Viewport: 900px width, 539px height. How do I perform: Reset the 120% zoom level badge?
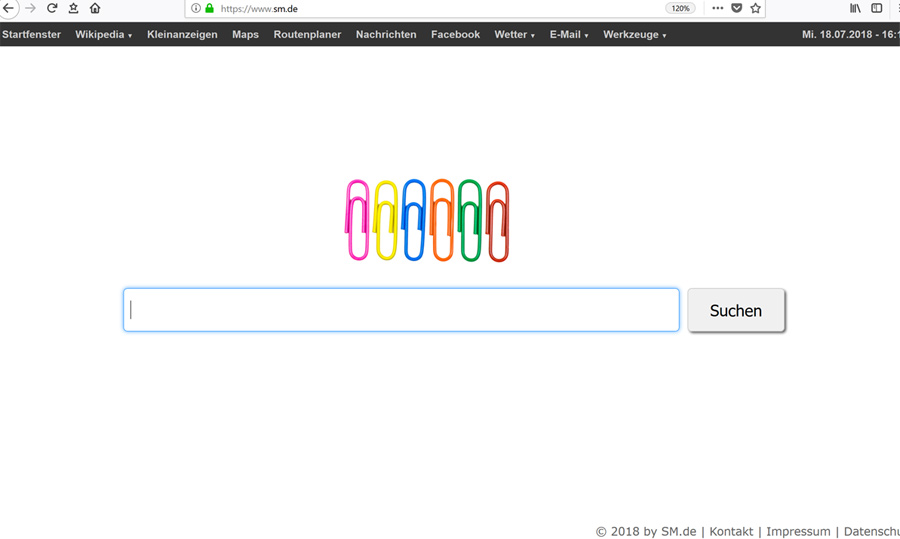680,8
